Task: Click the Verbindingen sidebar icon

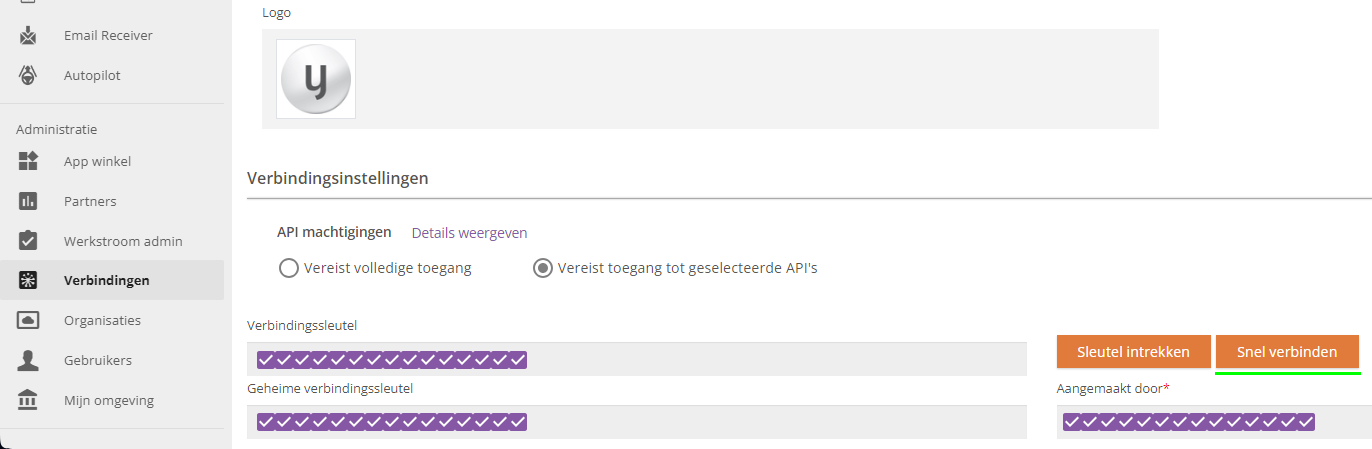Action: 28,280
